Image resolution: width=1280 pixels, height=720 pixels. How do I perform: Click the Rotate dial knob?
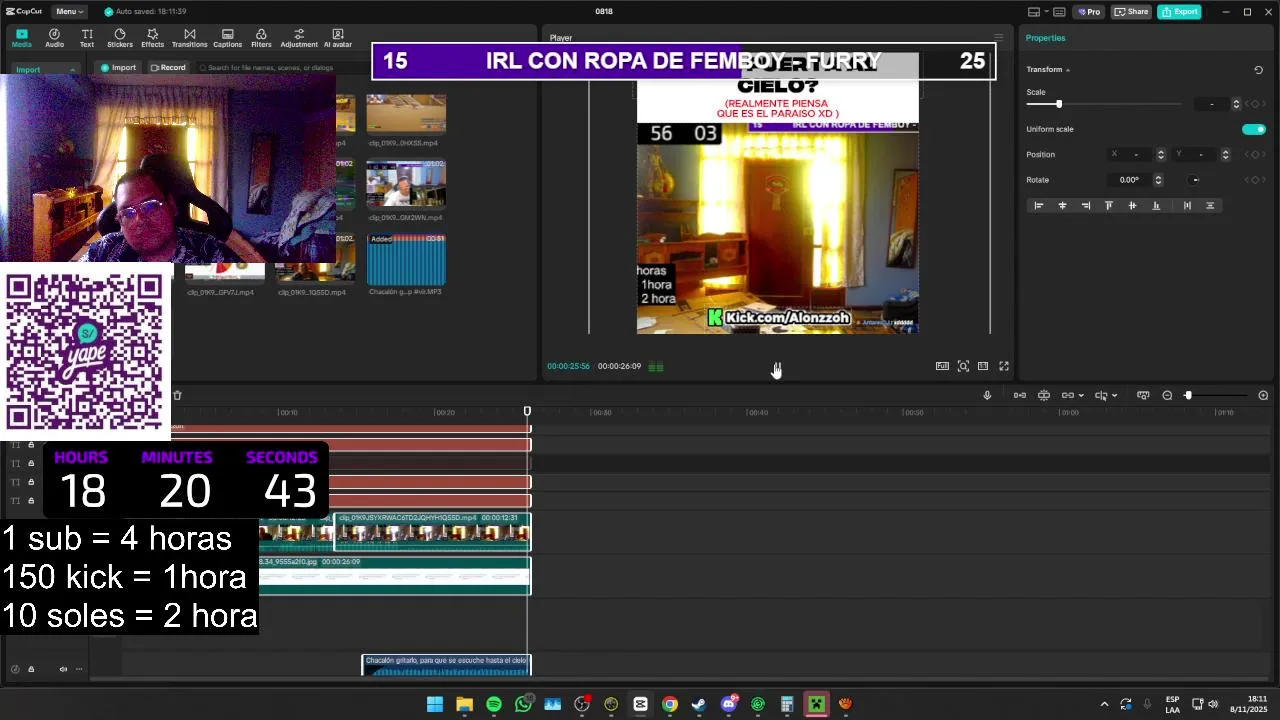[x=1194, y=180]
